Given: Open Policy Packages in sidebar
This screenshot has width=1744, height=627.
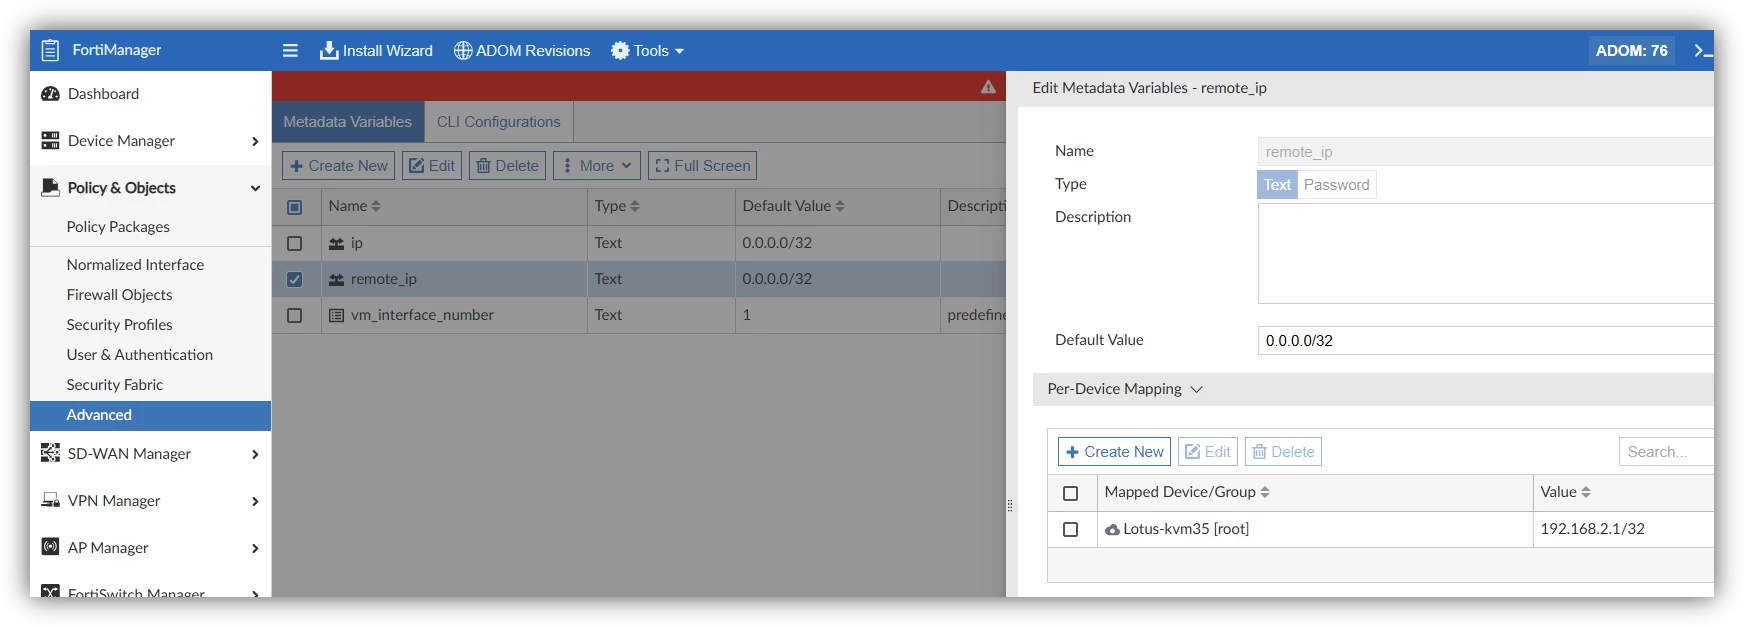Looking at the screenshot, I should (118, 227).
